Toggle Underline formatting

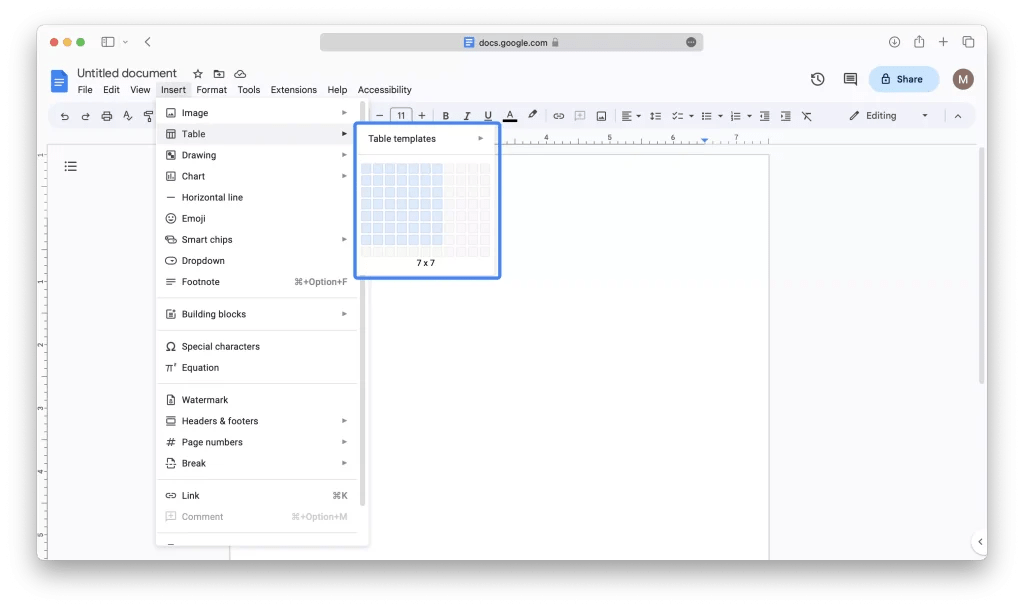pyautogui.click(x=488, y=116)
